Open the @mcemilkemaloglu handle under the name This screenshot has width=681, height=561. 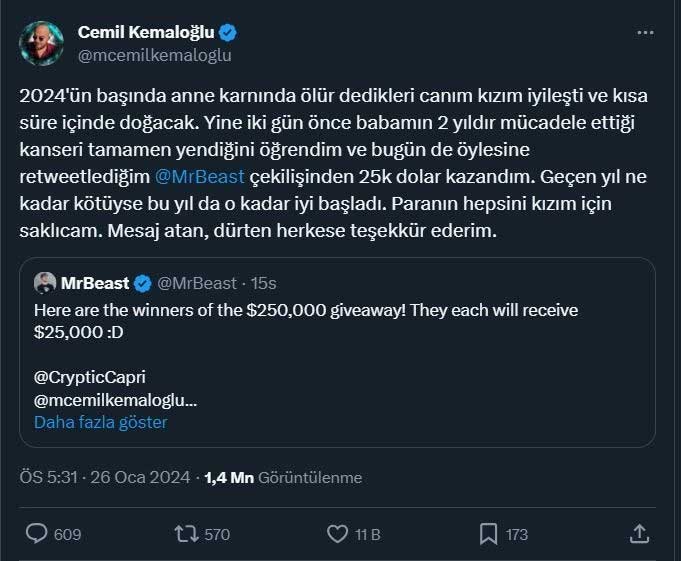(154, 55)
